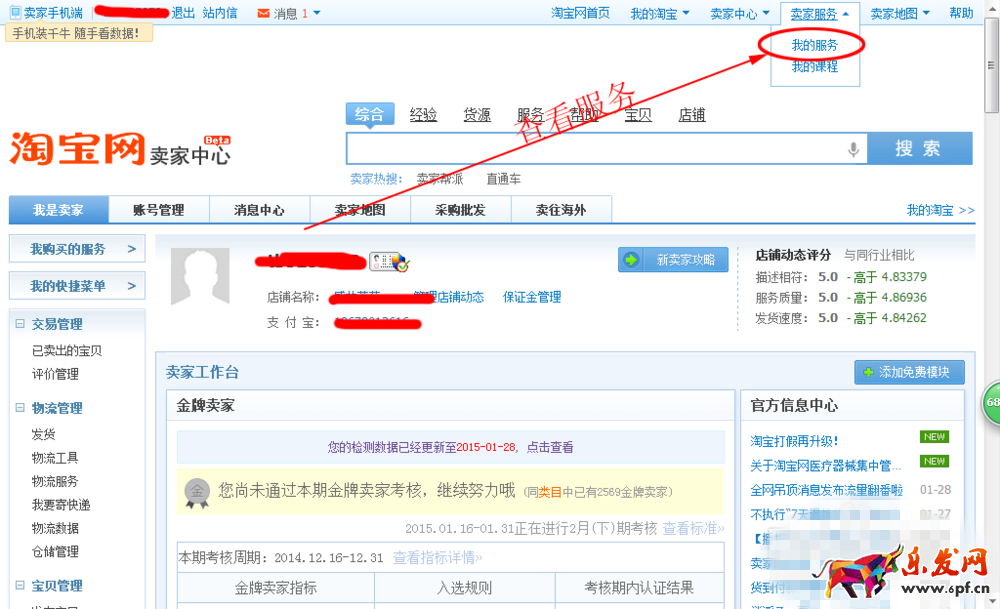Switch to the 店铺 search tab
Viewport: 1000px width, 609px height.
point(692,115)
